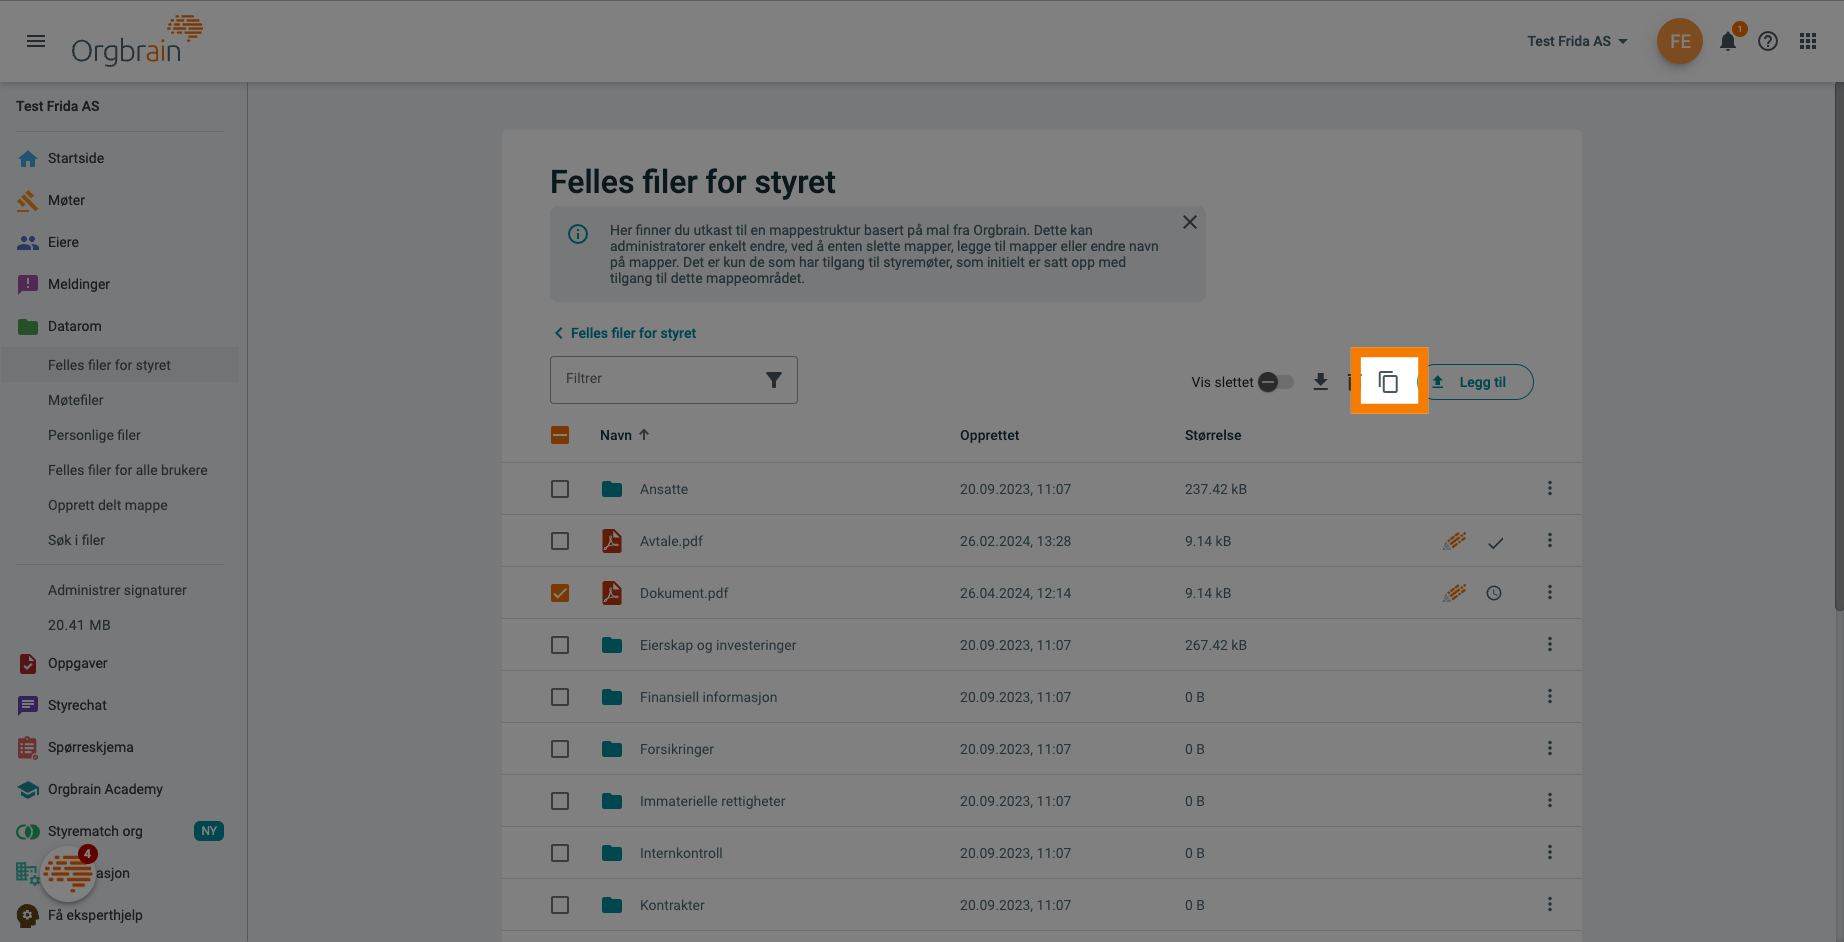Click the signature icon on Dokument.pdf

pos(1455,593)
